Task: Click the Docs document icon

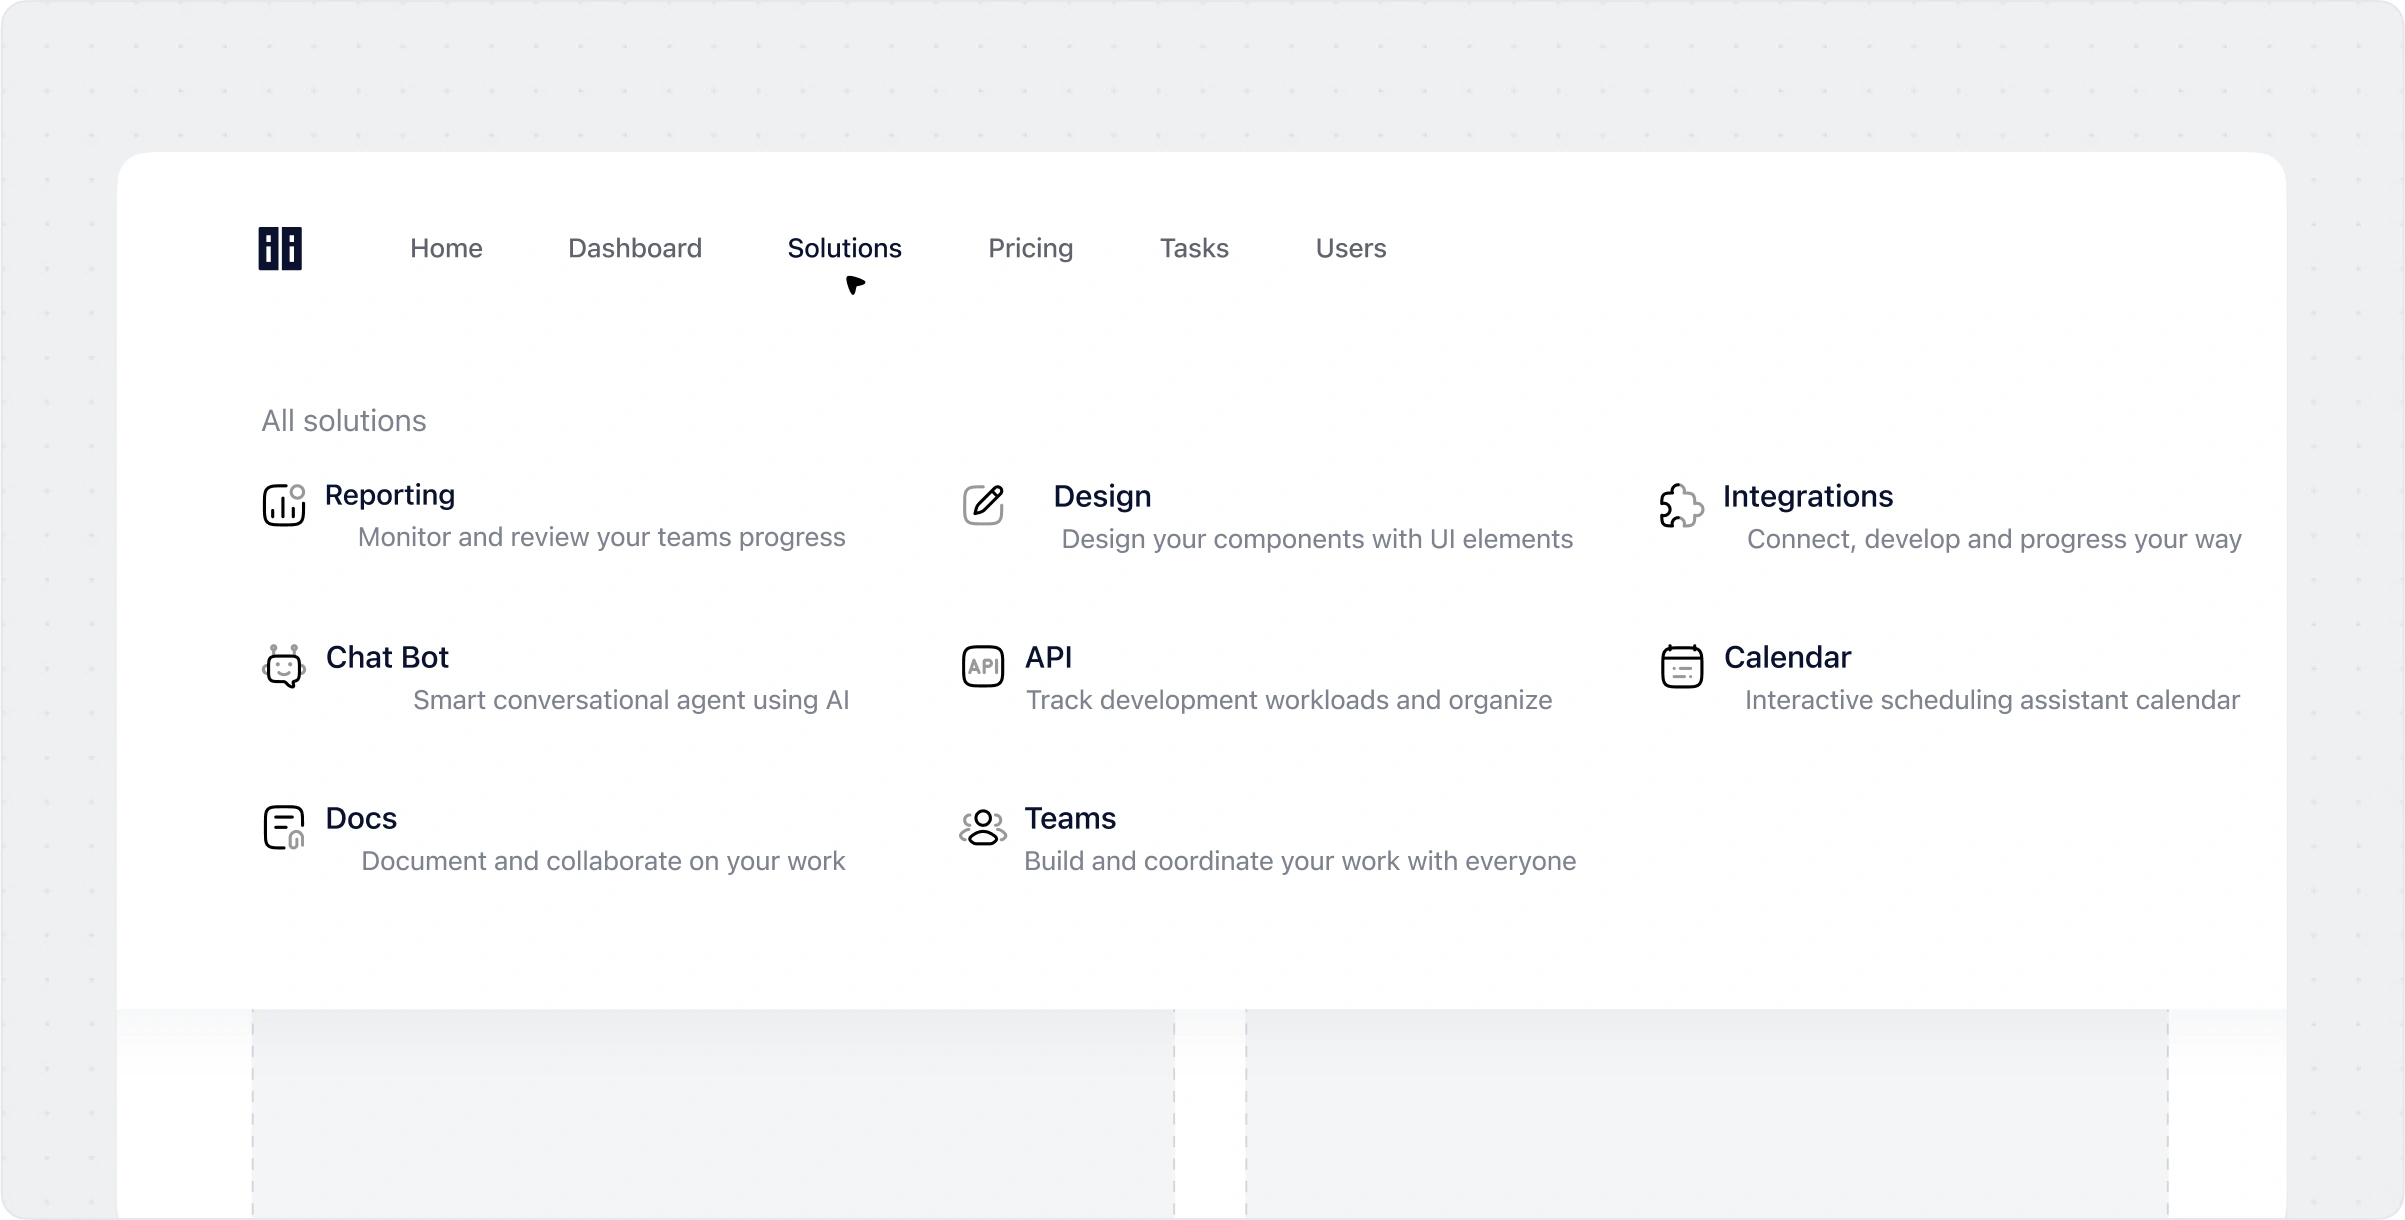Action: click(x=284, y=827)
